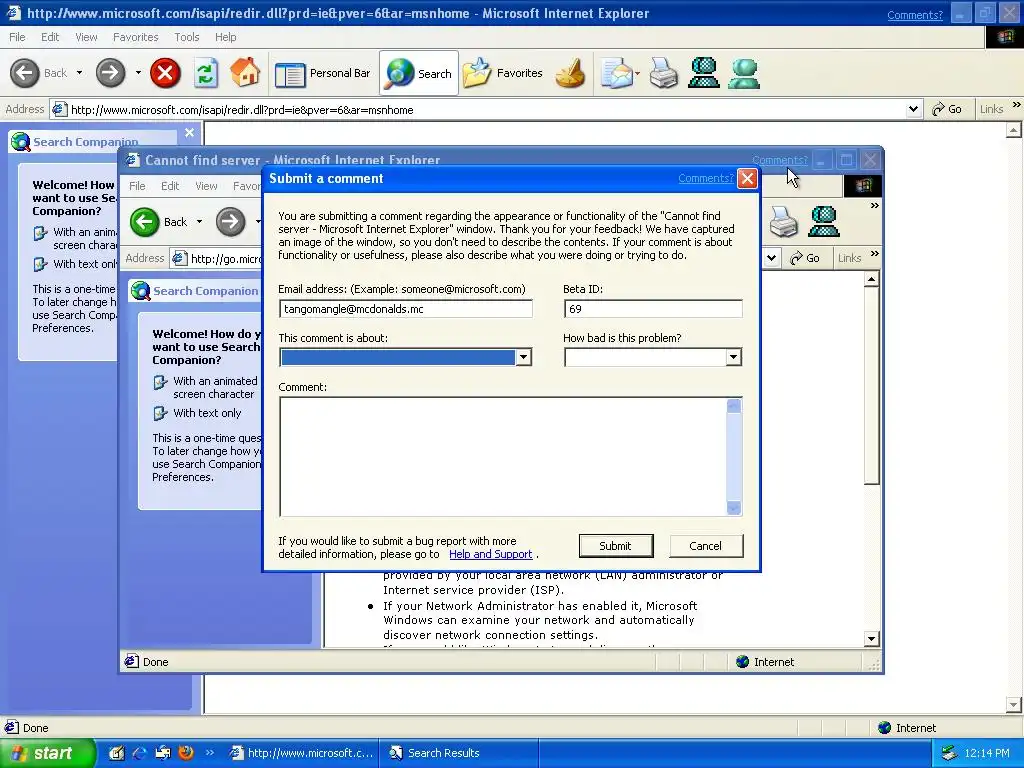1024x768 pixels.
Task: Click the comment box scroll down arrow
Action: [x=734, y=507]
